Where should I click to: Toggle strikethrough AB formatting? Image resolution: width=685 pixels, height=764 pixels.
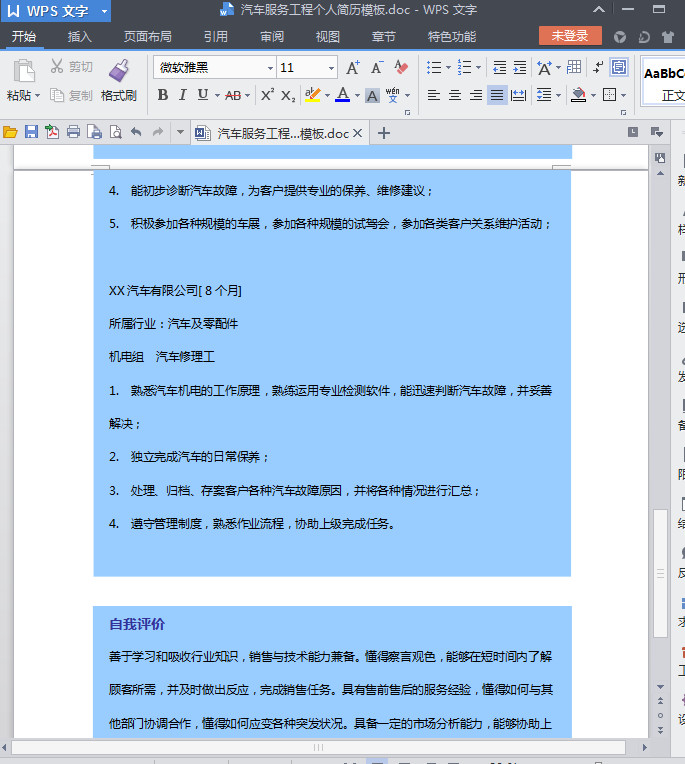pyautogui.click(x=233, y=96)
